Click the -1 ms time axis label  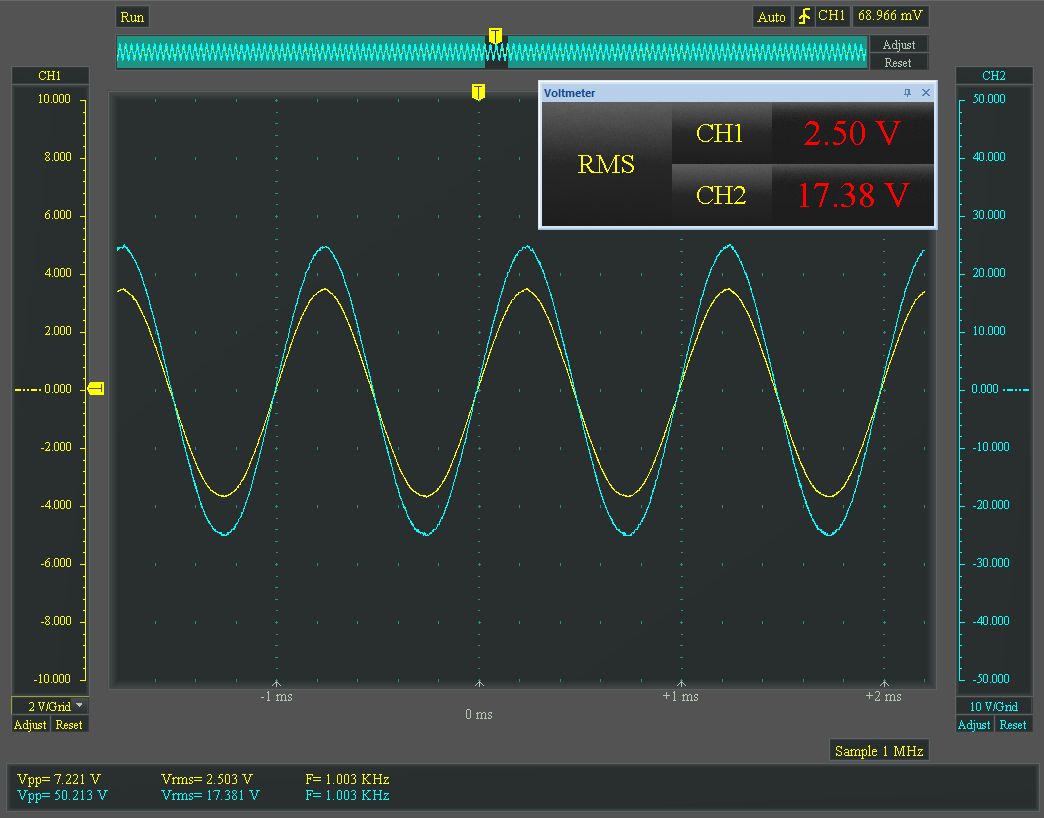(x=276, y=697)
